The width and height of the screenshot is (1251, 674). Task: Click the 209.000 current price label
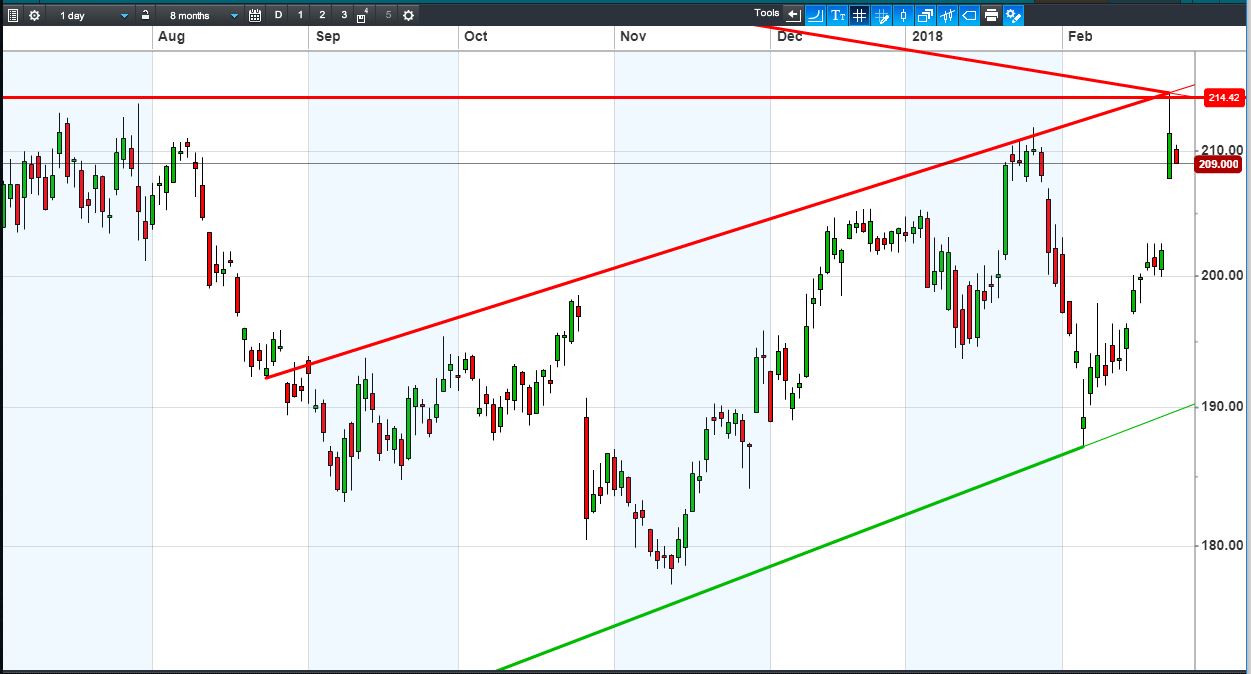[x=1218, y=164]
